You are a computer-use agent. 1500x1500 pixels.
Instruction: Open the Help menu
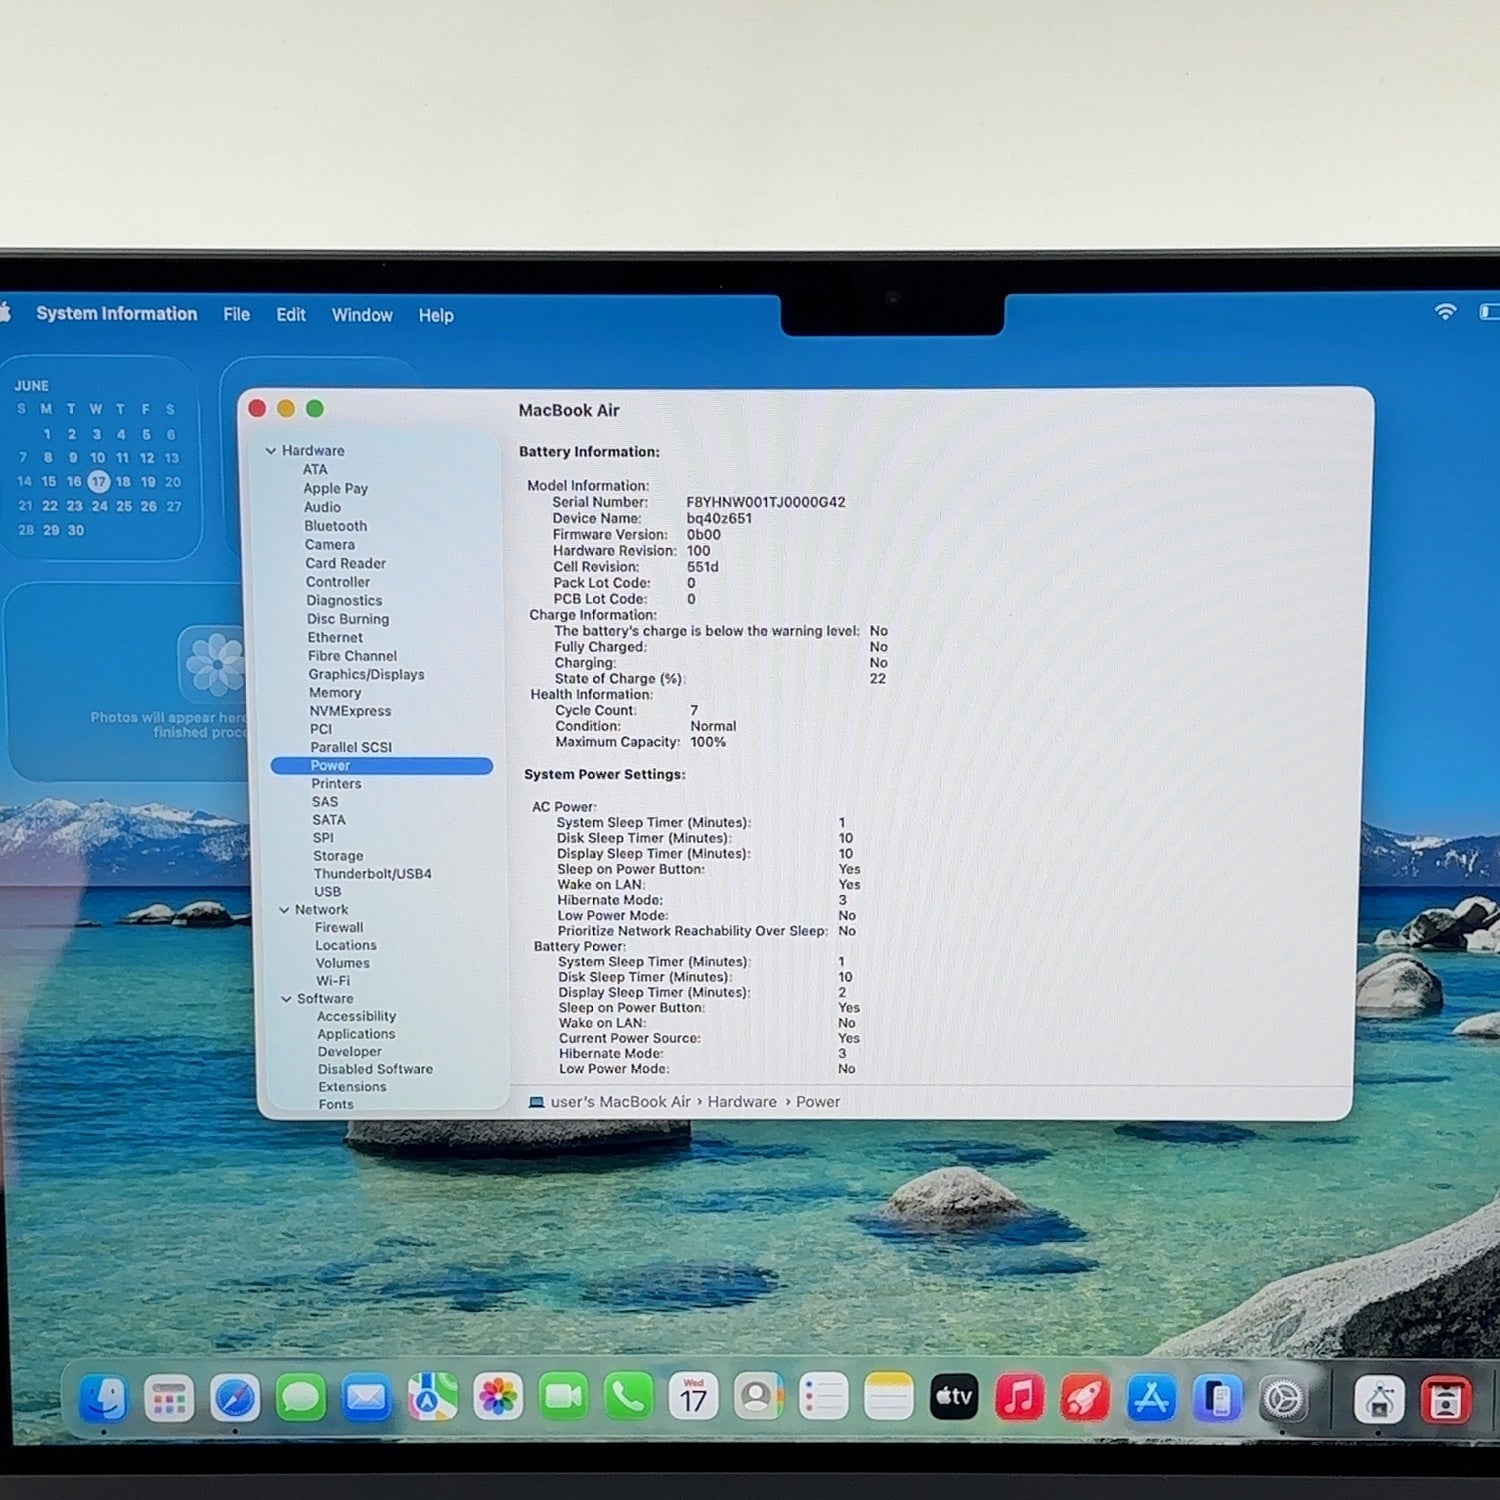(x=436, y=316)
